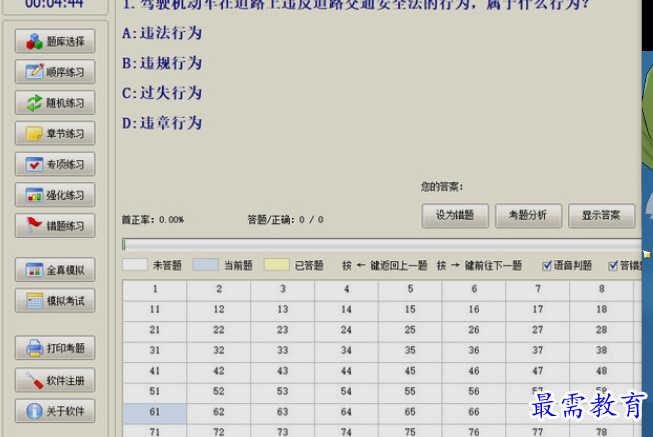Open 软件注册 registration button
Image resolution: width=653 pixels, height=437 pixels.
pos(55,380)
